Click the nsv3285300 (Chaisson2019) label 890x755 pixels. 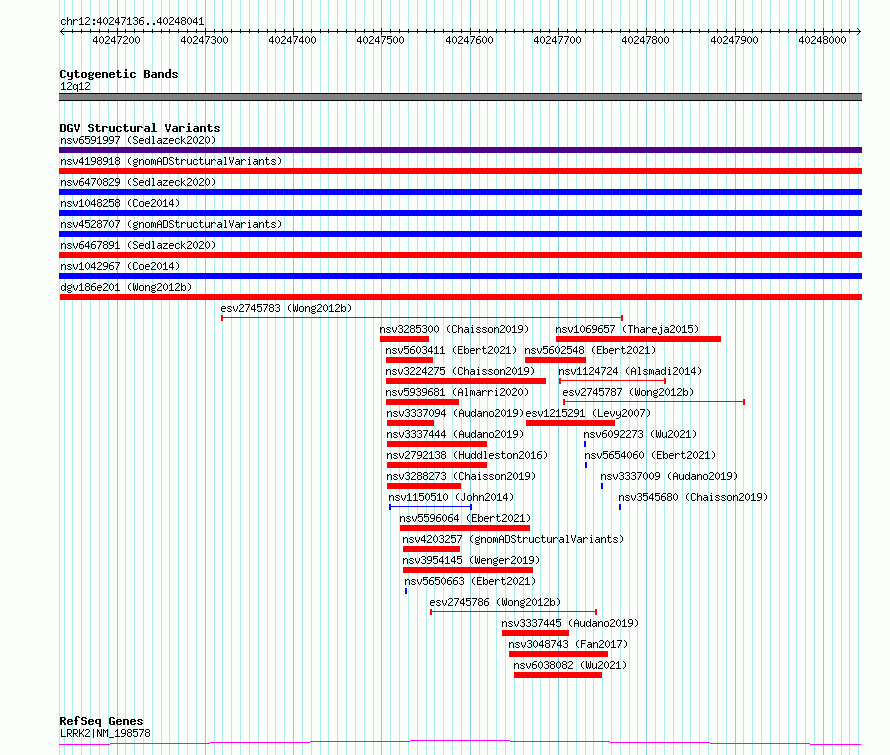coord(454,329)
